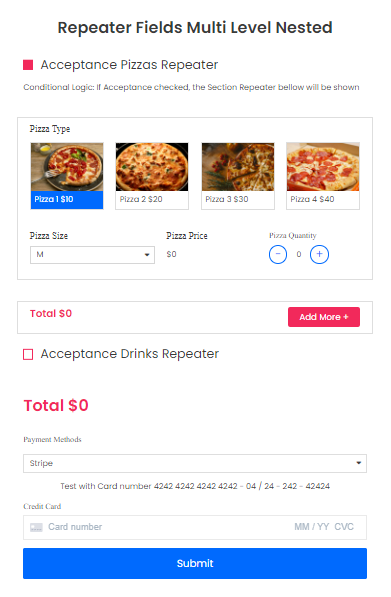Select the Pizza 1 $10 label option

54,200
